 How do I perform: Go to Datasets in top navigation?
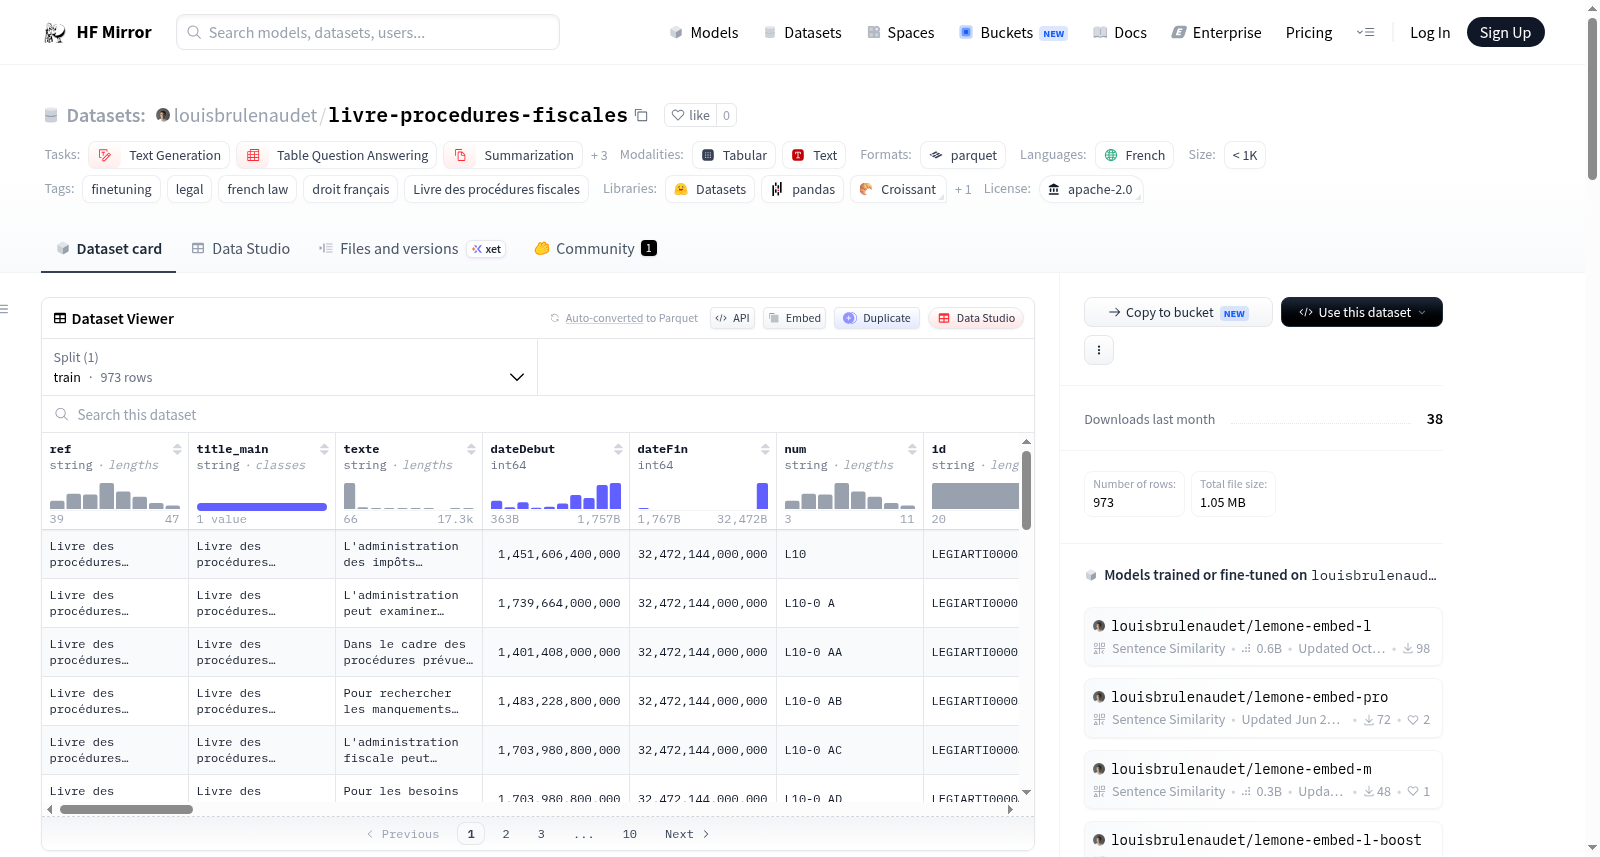pos(803,33)
